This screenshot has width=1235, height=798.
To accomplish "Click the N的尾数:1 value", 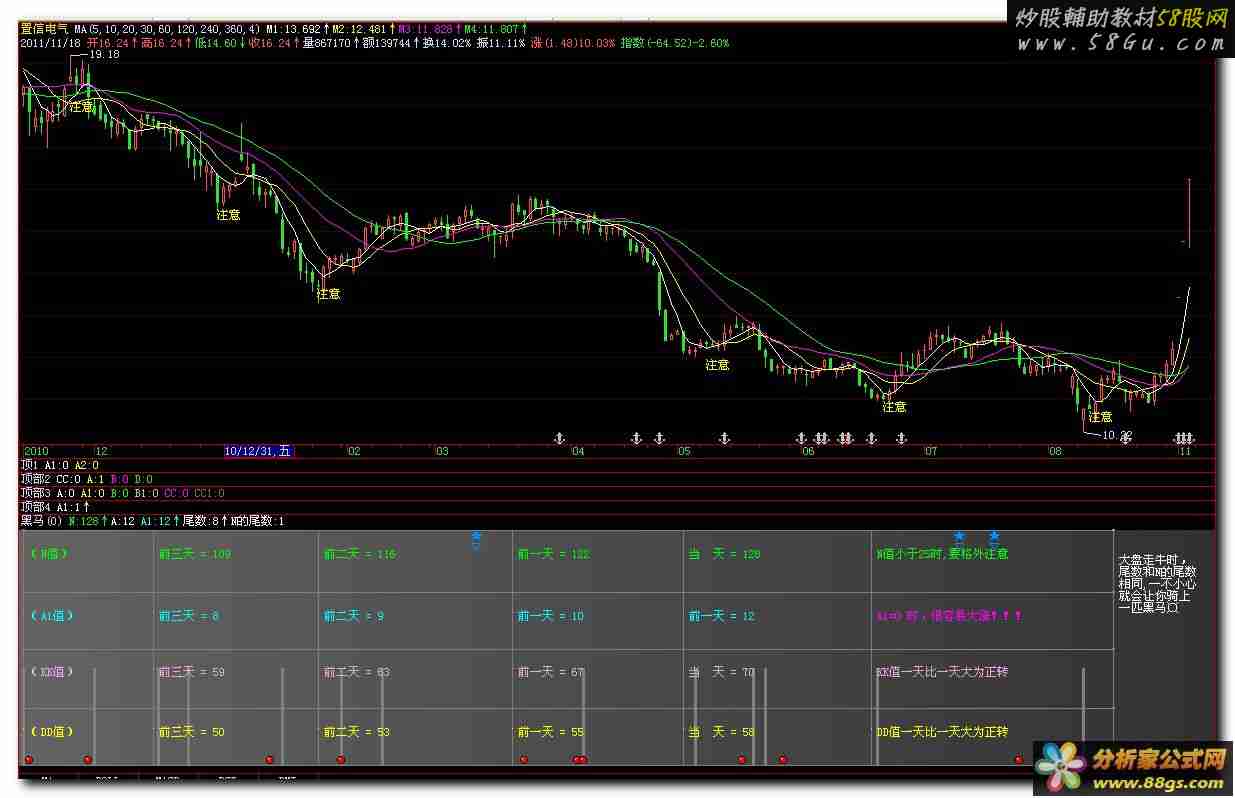I will coord(257,521).
